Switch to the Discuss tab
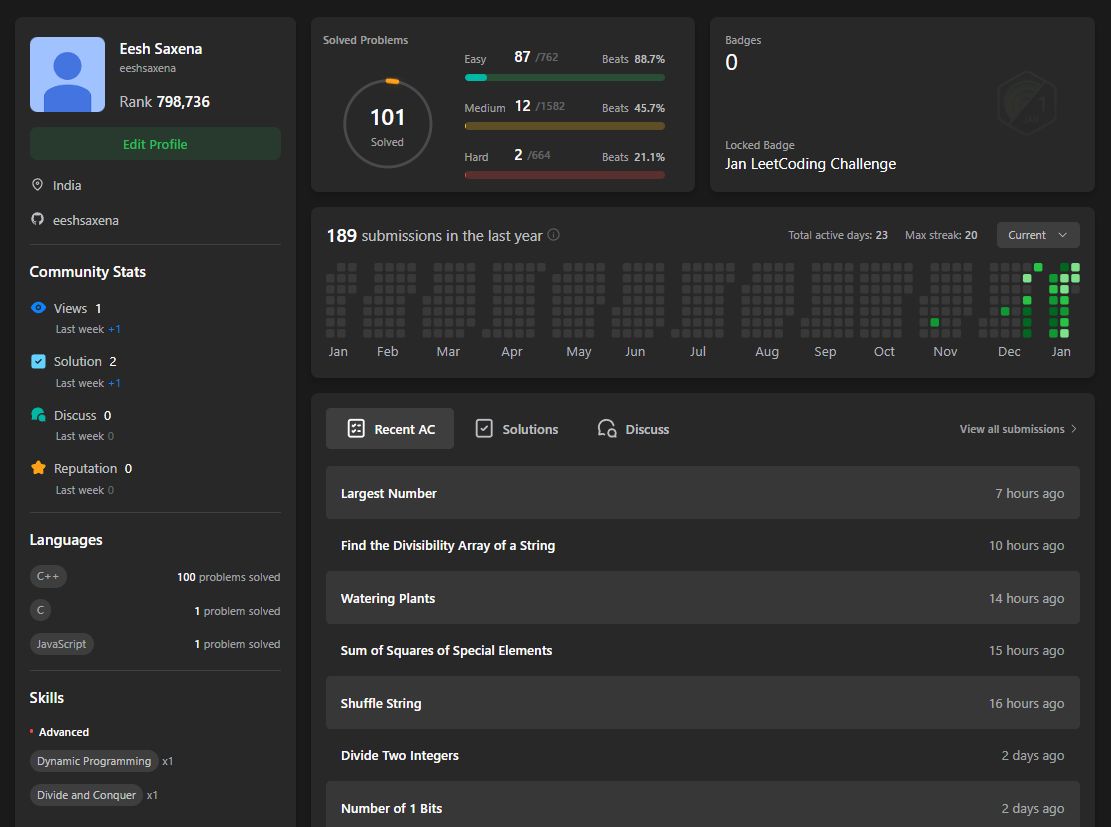The image size is (1111, 827). coord(633,429)
